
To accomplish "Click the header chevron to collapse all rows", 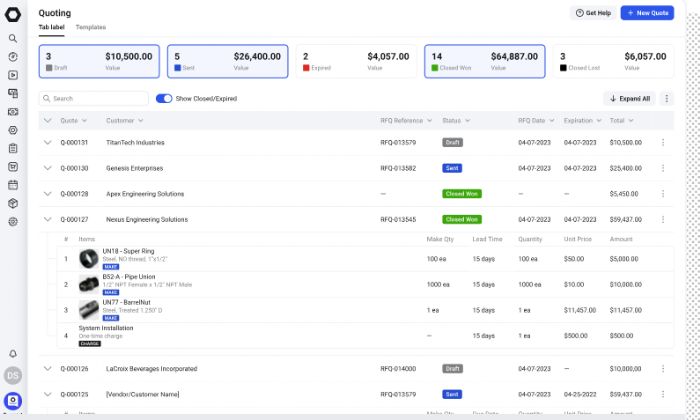I will click(48, 121).
